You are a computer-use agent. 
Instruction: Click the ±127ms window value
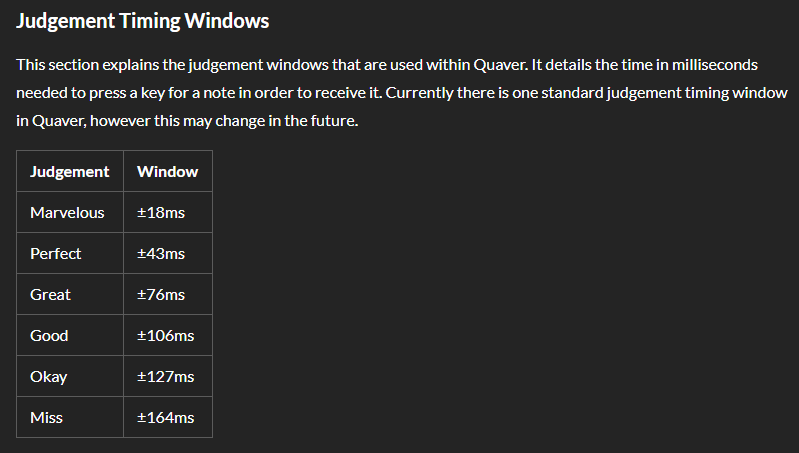pyautogui.click(x=165, y=376)
